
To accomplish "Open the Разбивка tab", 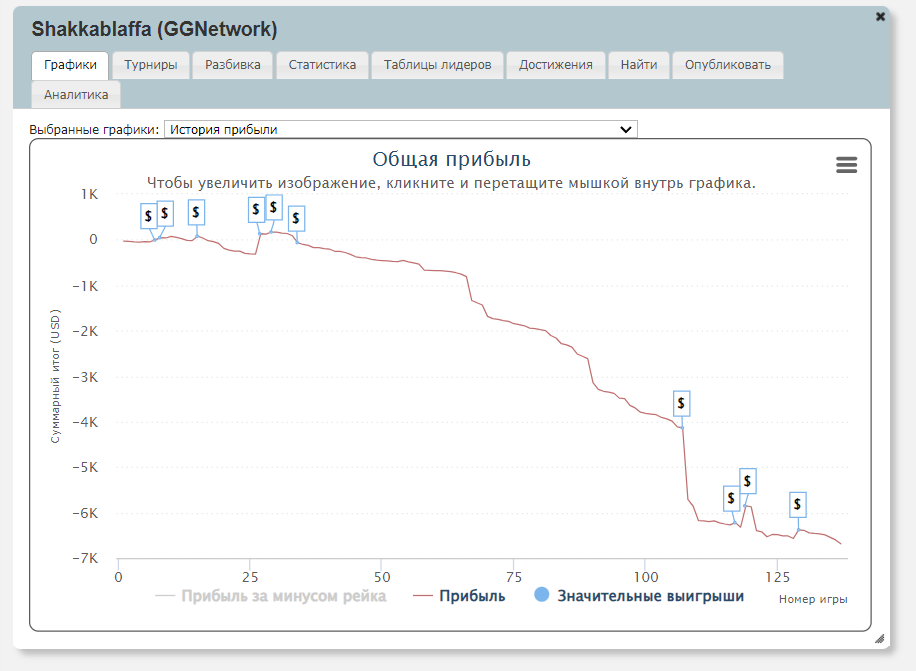I will pos(233,65).
